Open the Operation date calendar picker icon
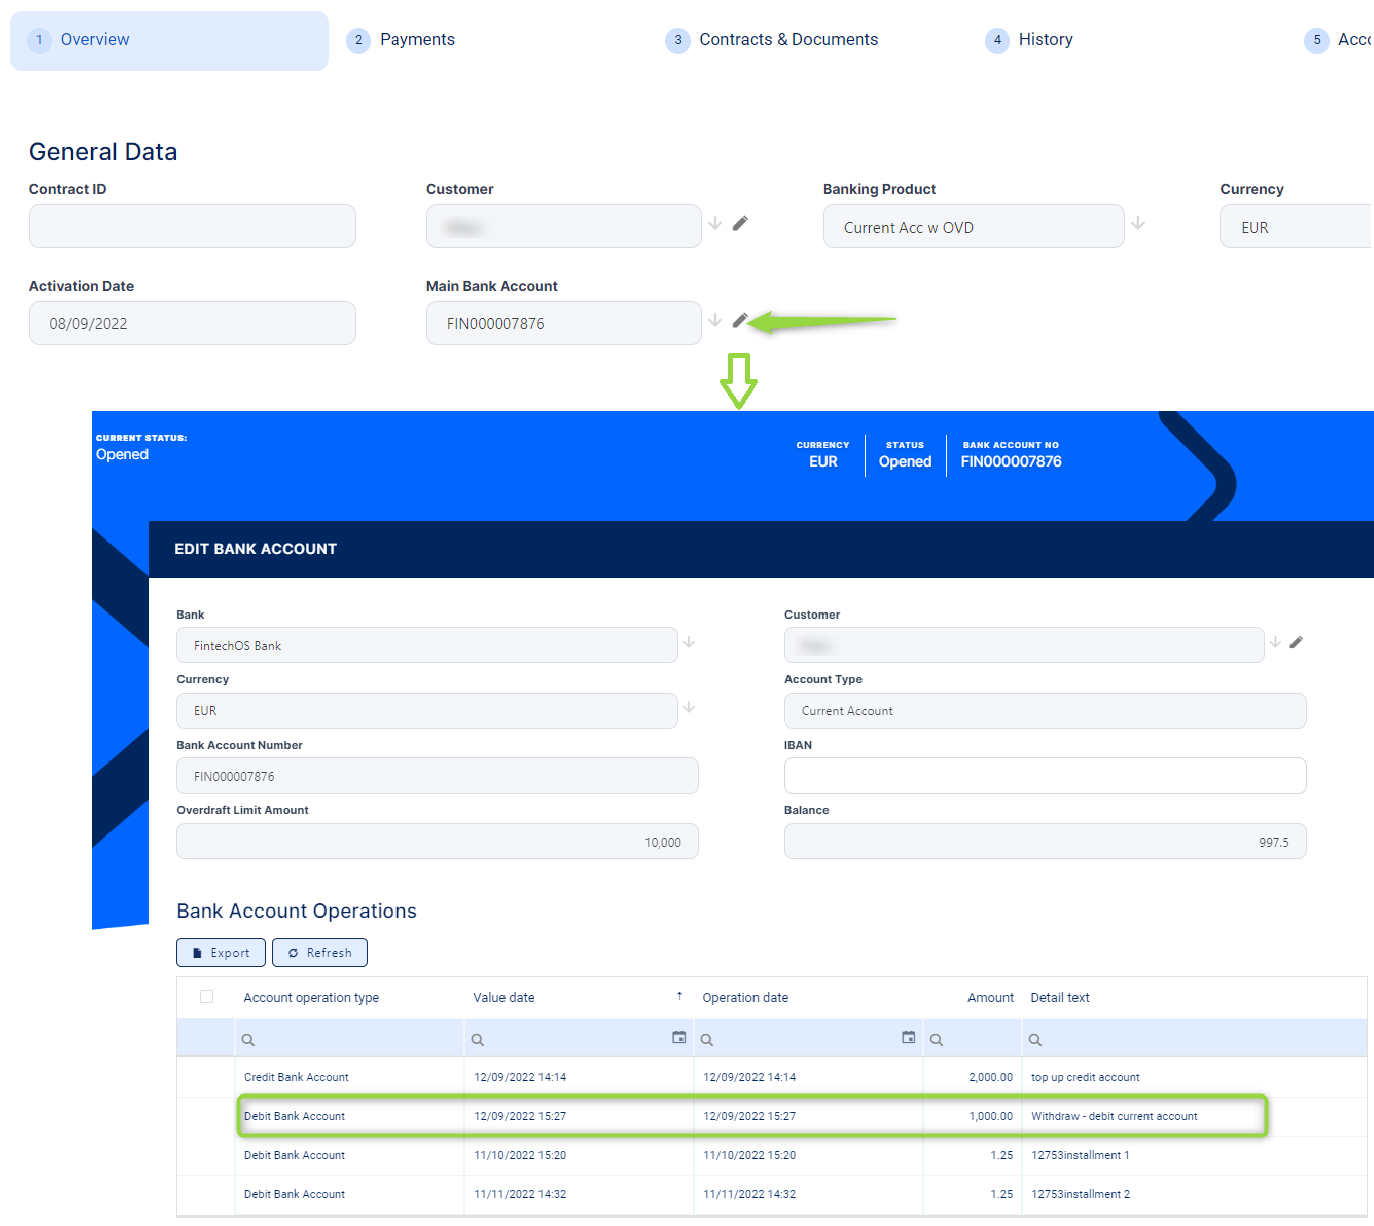 (908, 1038)
